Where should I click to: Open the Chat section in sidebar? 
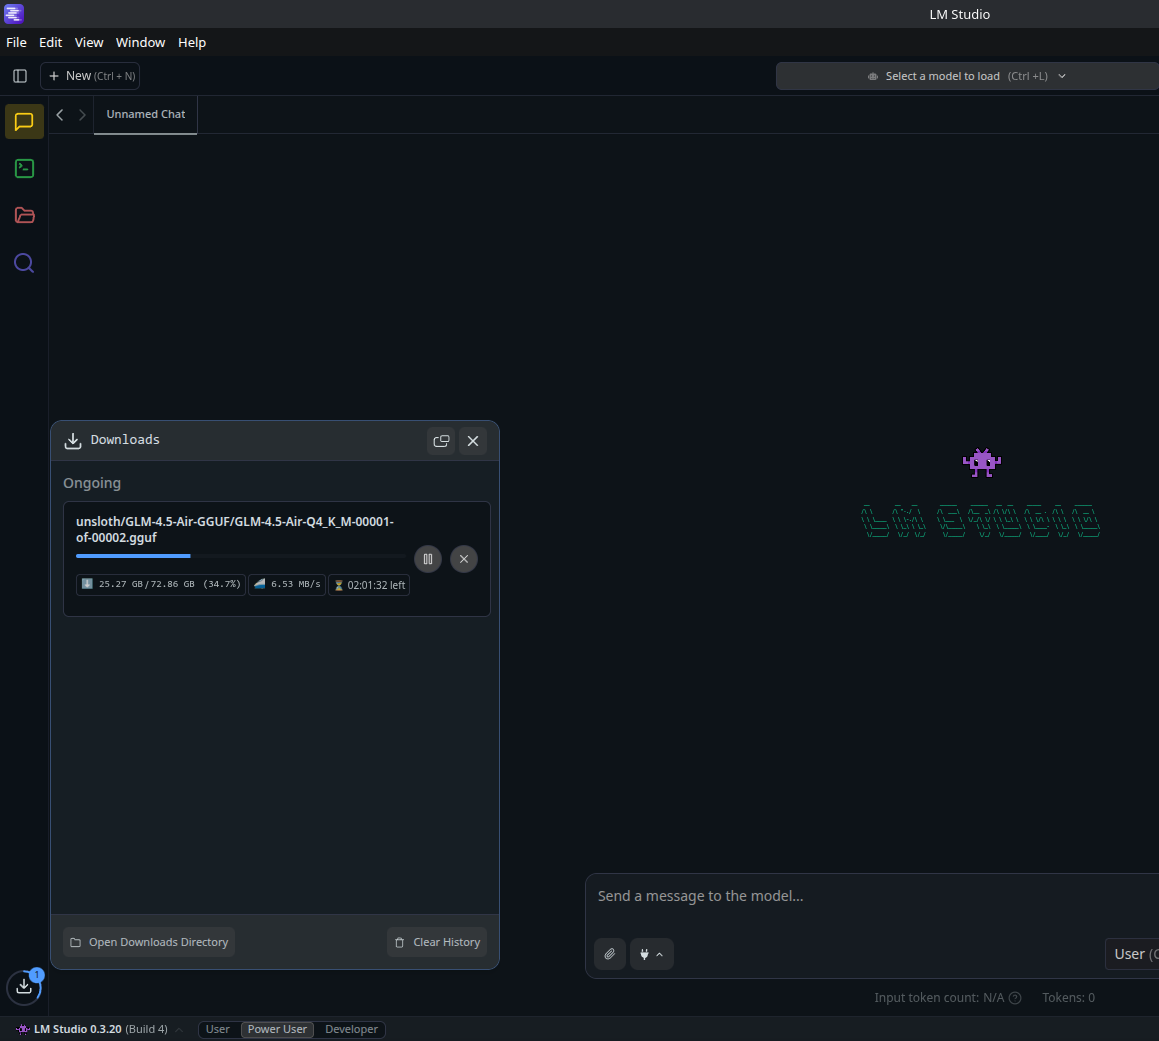pos(24,121)
